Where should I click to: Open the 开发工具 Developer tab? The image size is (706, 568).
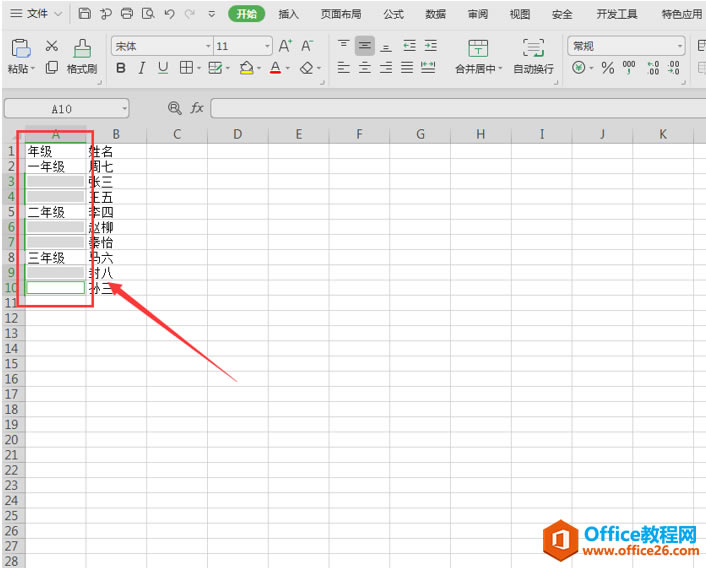[x=617, y=14]
